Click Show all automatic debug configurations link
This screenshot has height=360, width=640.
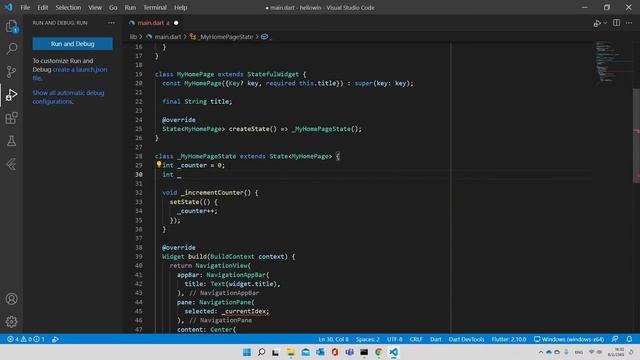point(68,97)
